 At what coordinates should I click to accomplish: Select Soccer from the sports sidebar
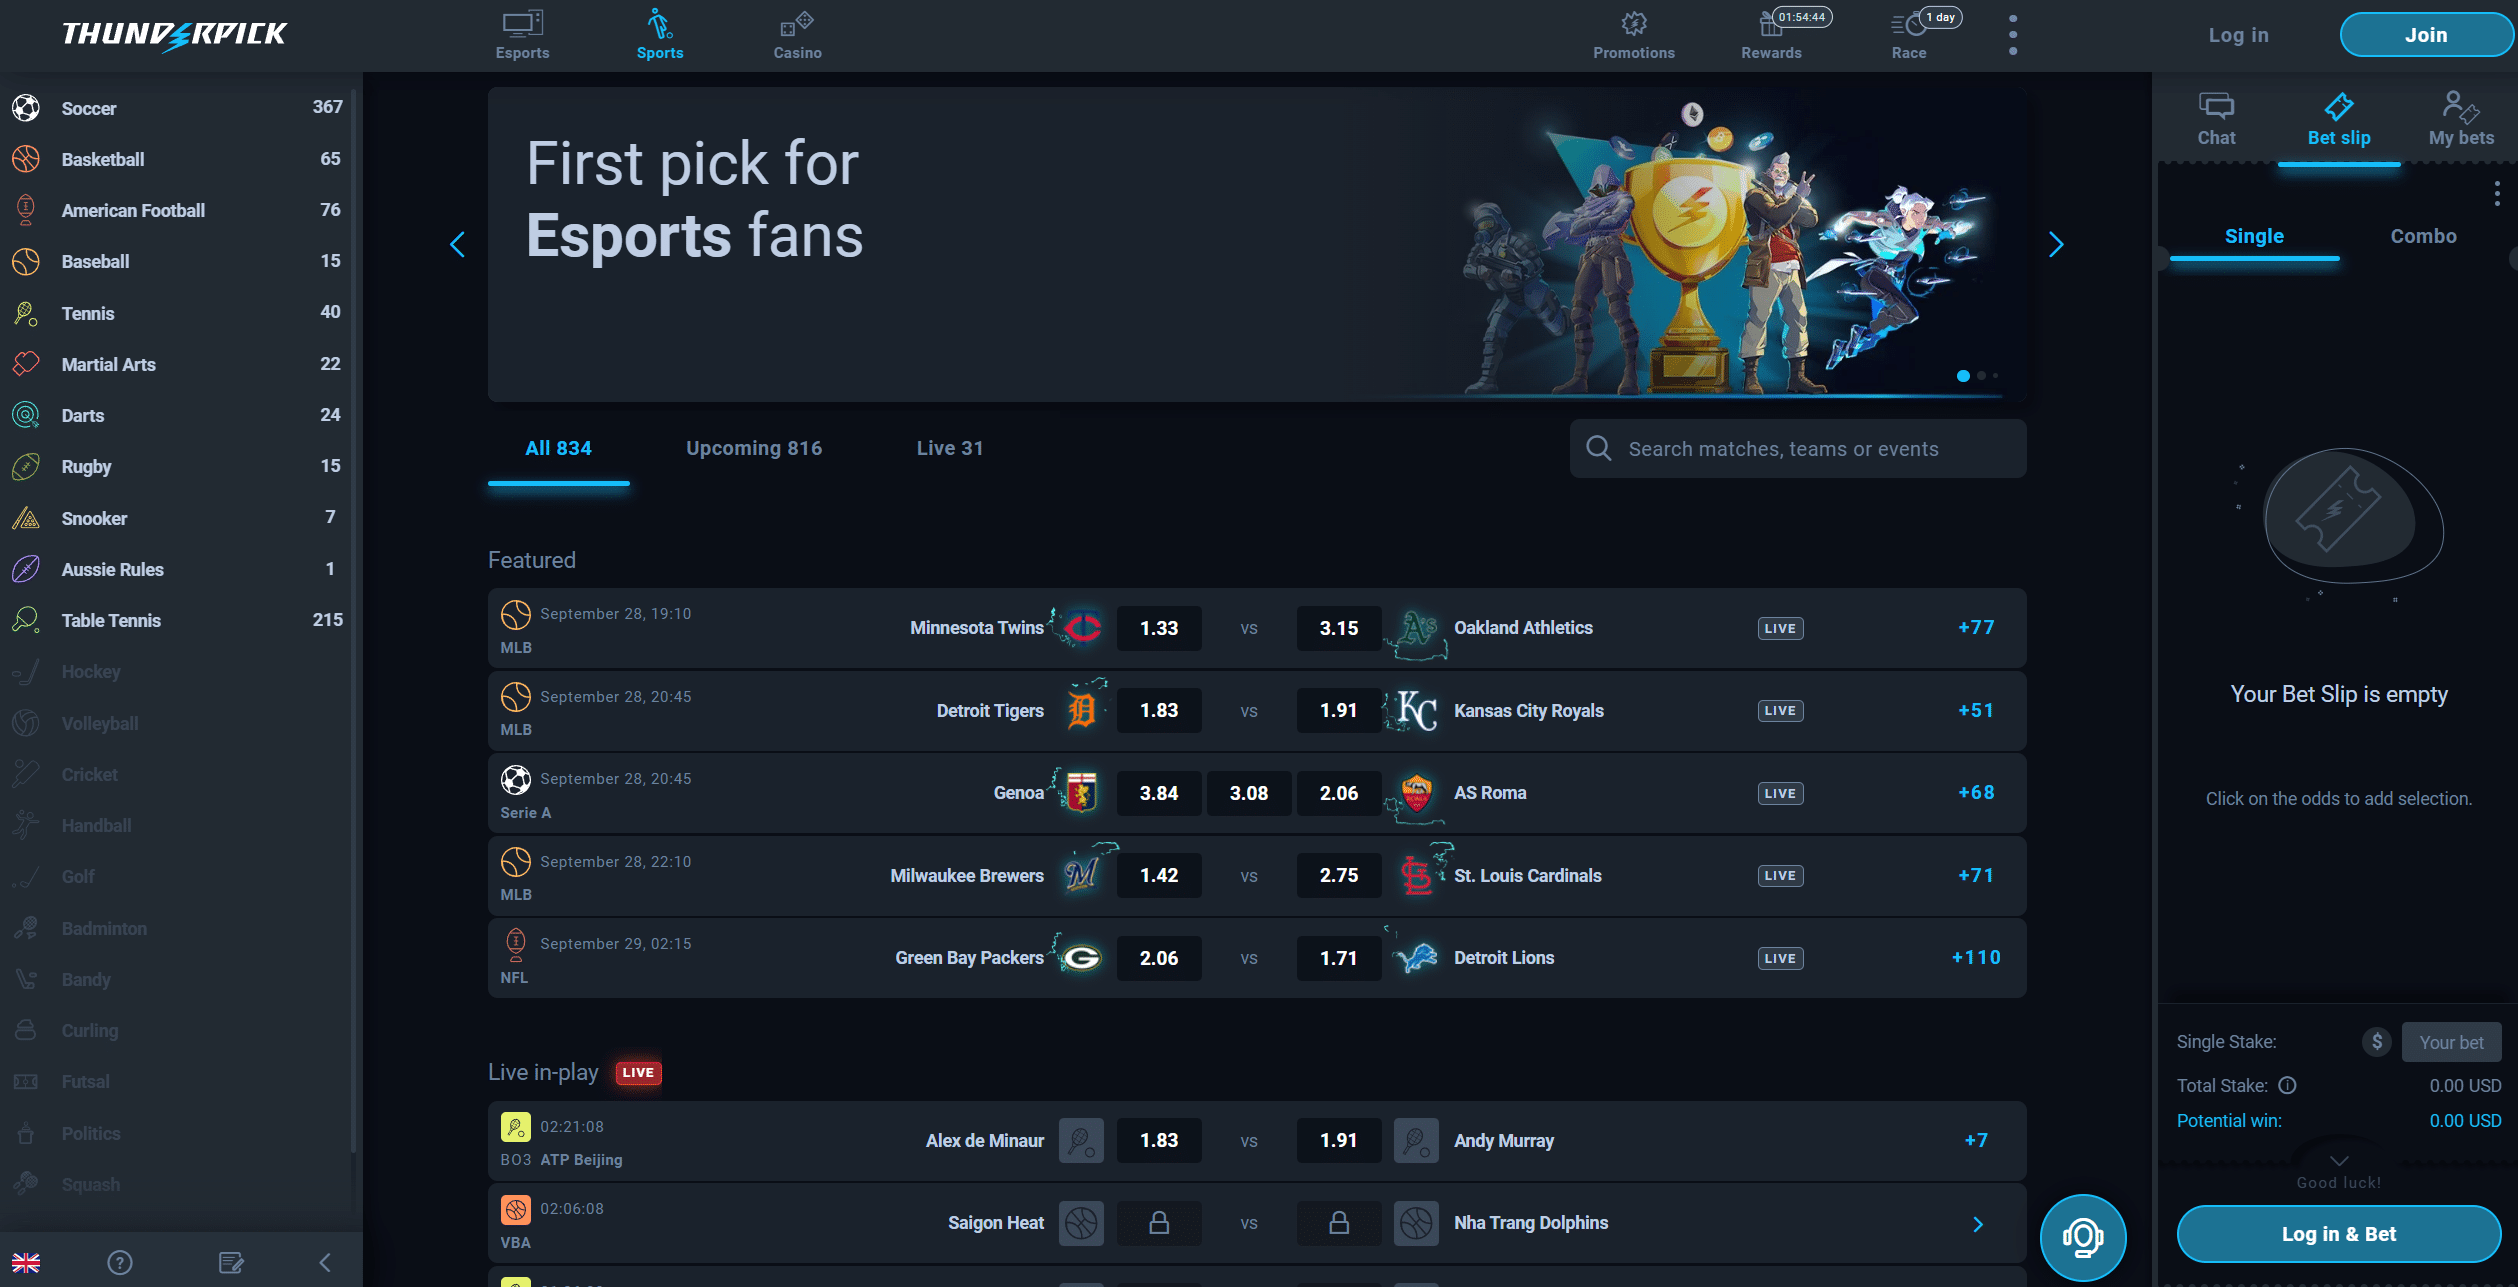pos(89,108)
